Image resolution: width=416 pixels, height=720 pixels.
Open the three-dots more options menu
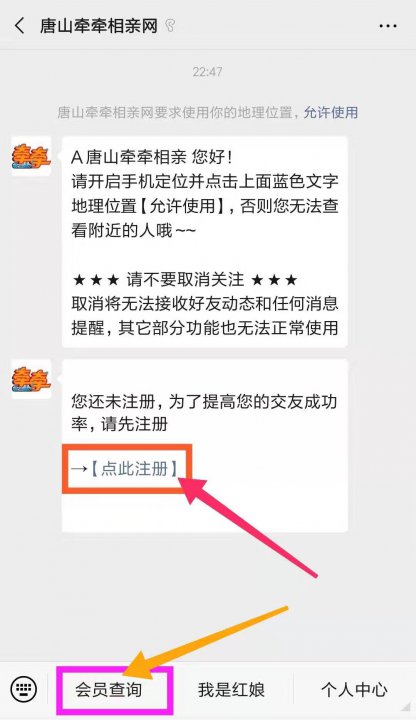(x=388, y=26)
